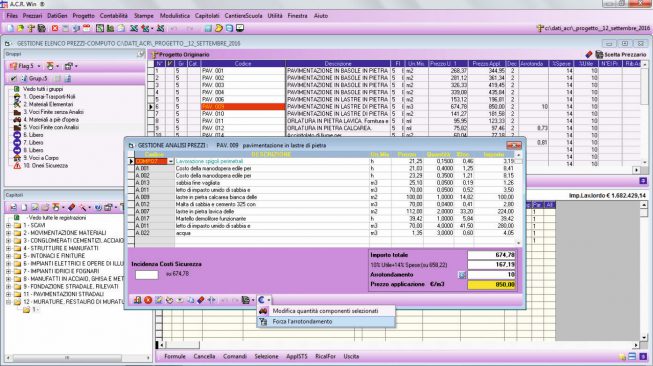Click the Uscita button in the bottom bar
Viewport: 653px width, 366px height.
tap(351, 357)
